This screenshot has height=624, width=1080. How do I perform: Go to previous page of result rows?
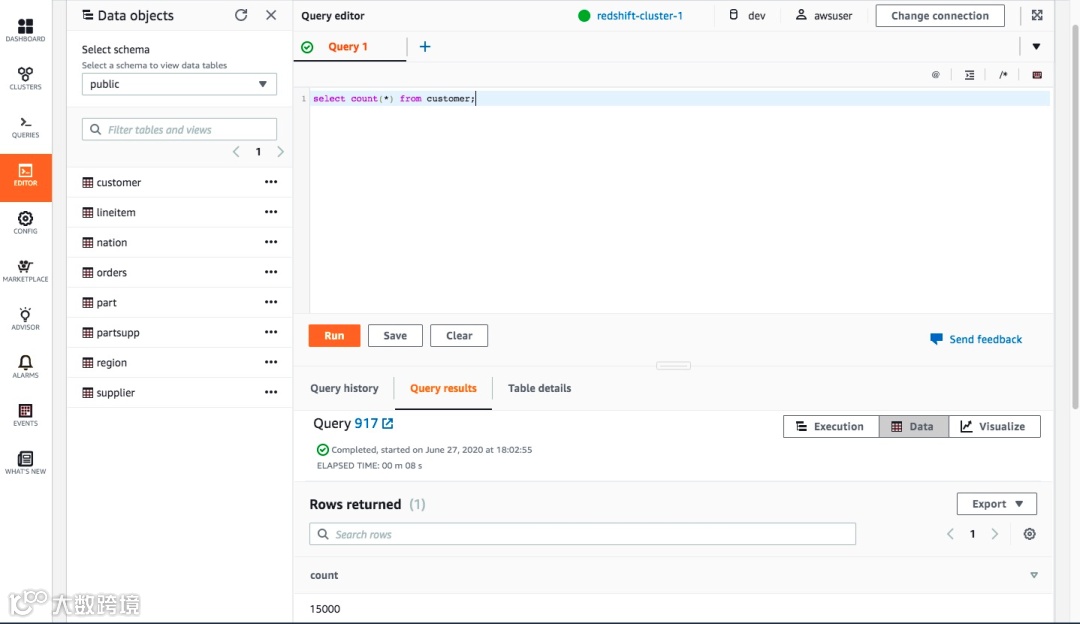pyautogui.click(x=951, y=534)
